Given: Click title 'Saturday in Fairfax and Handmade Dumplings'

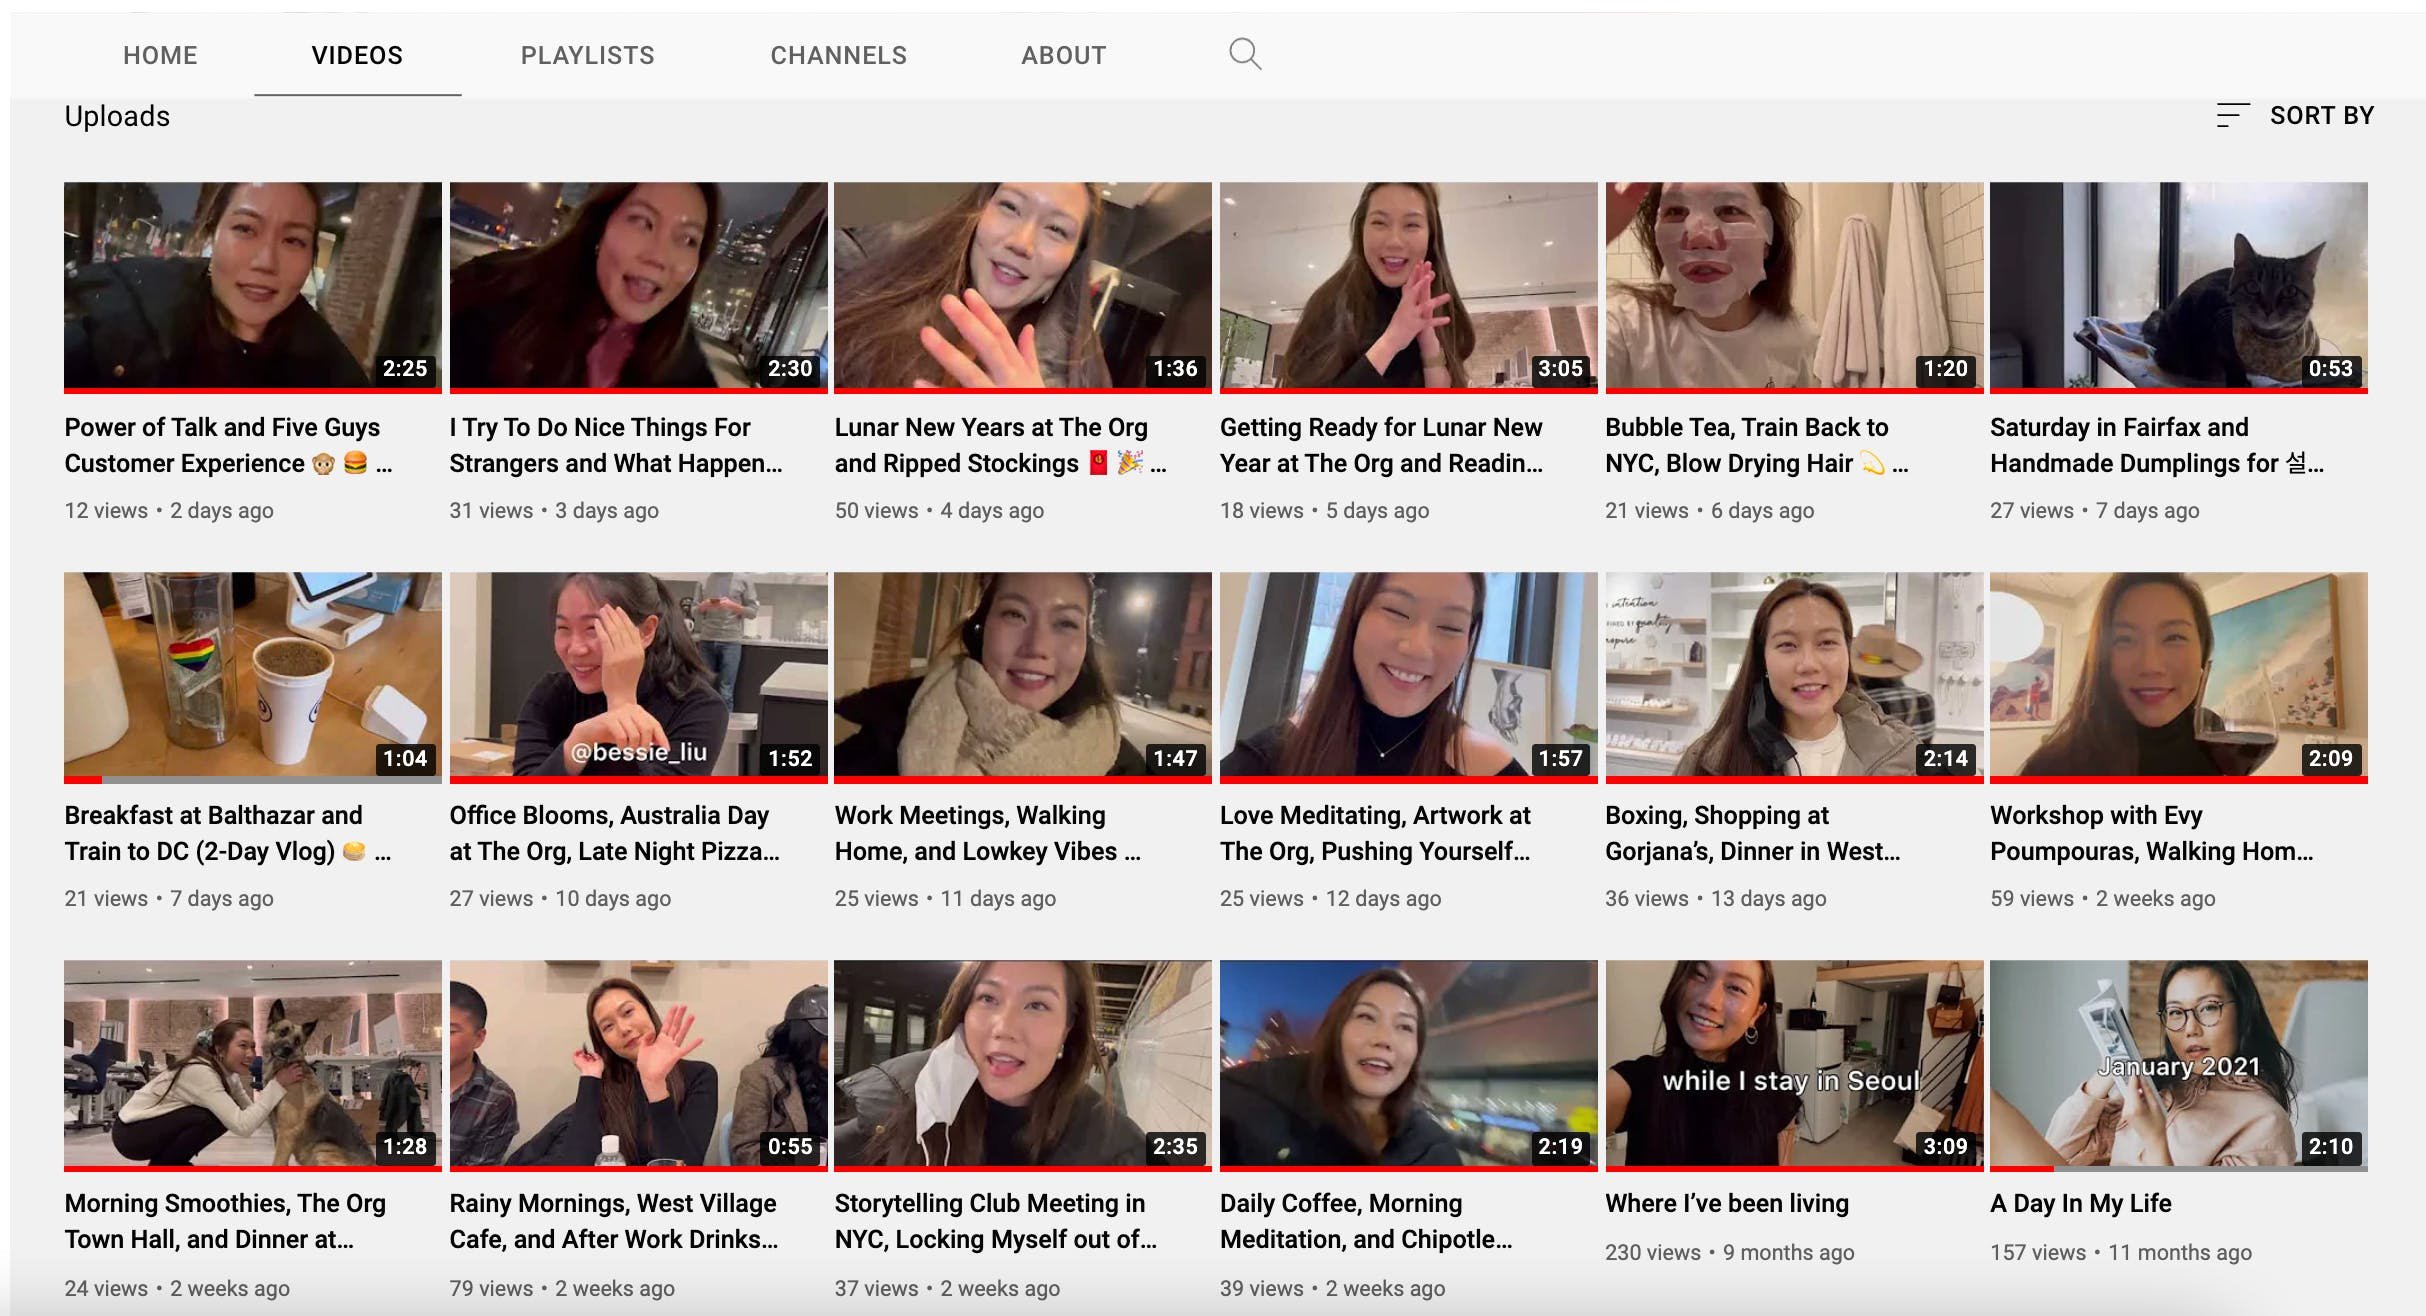Looking at the screenshot, I should 2157,445.
